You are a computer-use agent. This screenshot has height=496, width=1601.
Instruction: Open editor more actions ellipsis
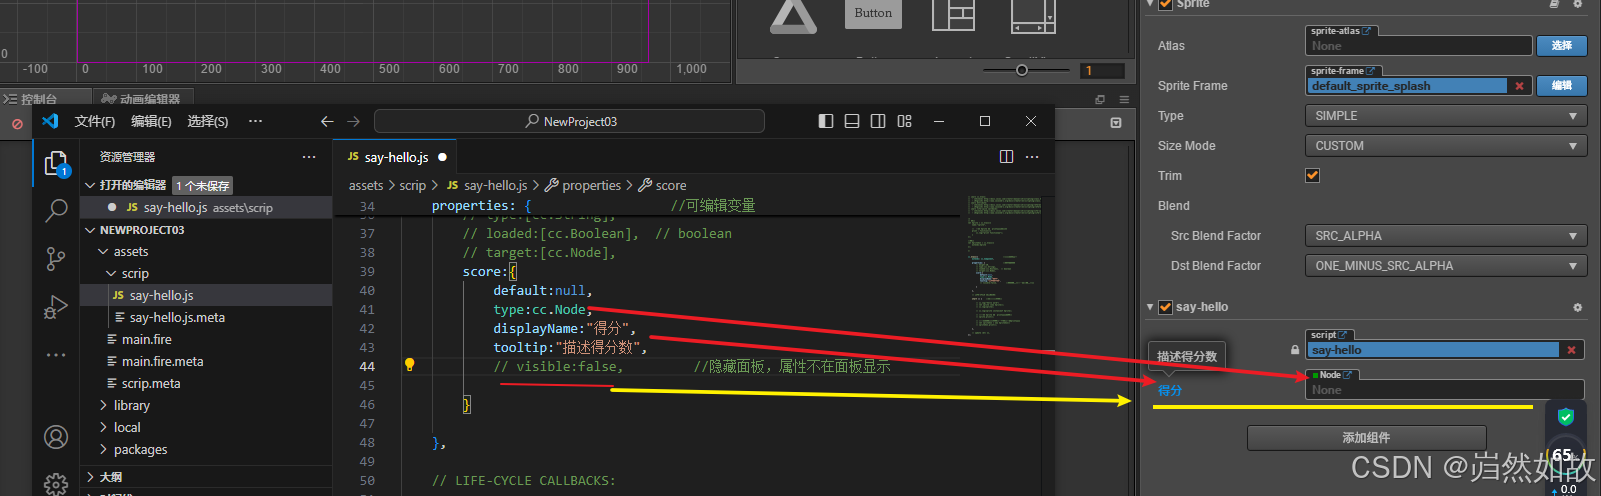1032,157
